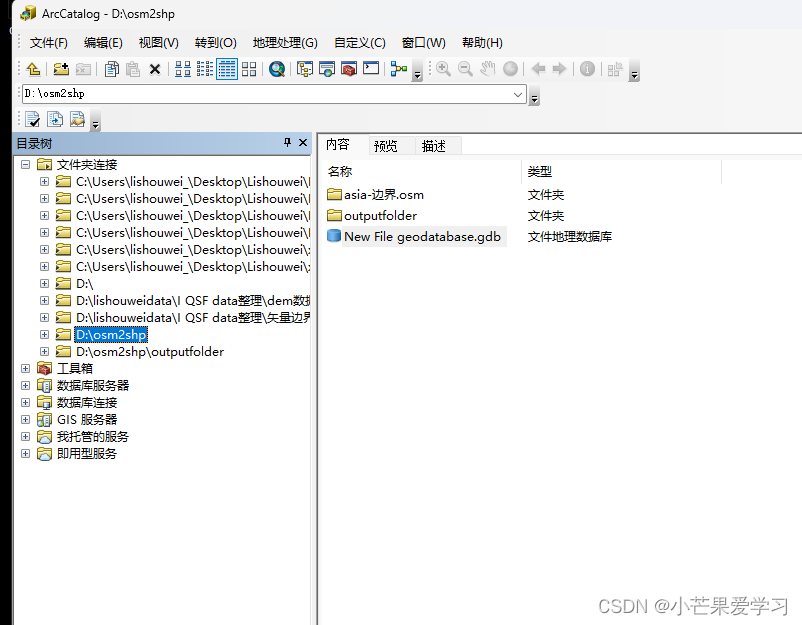
Task: Click the Zoom Out magnifier icon
Action: (x=465, y=69)
